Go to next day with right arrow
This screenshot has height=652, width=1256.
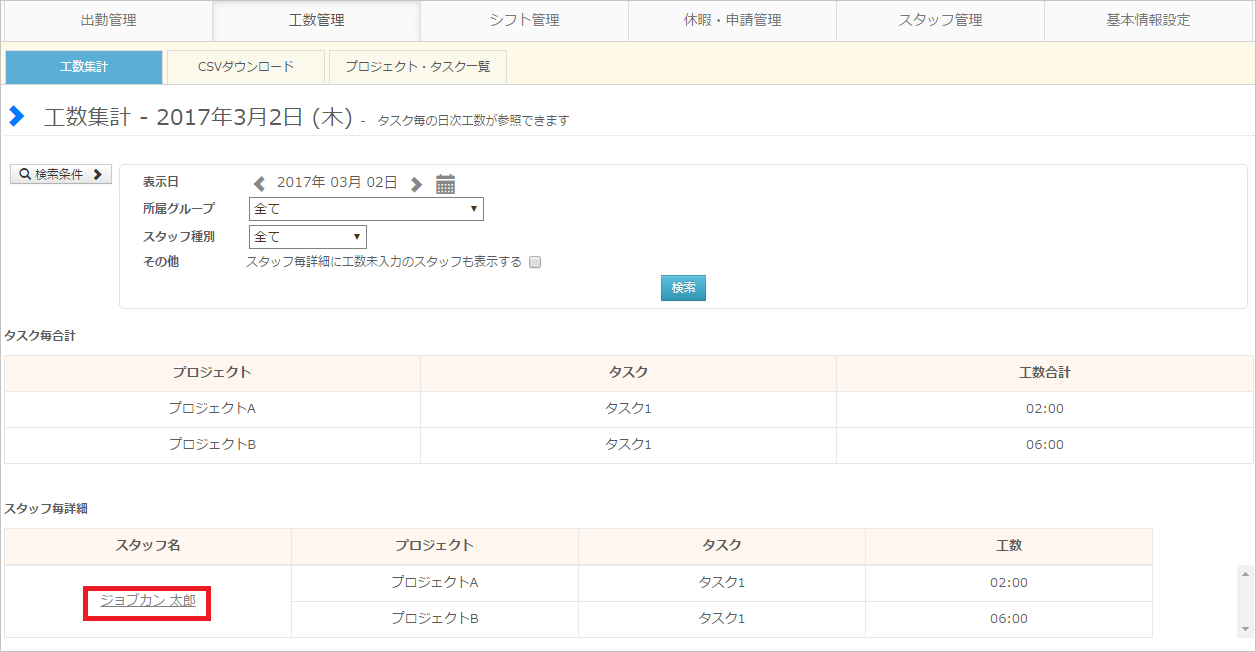click(x=417, y=184)
